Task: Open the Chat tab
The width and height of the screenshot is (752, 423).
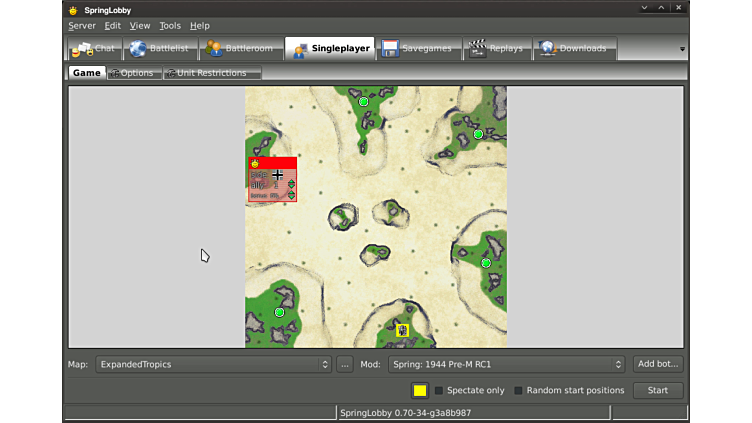Action: point(93,49)
